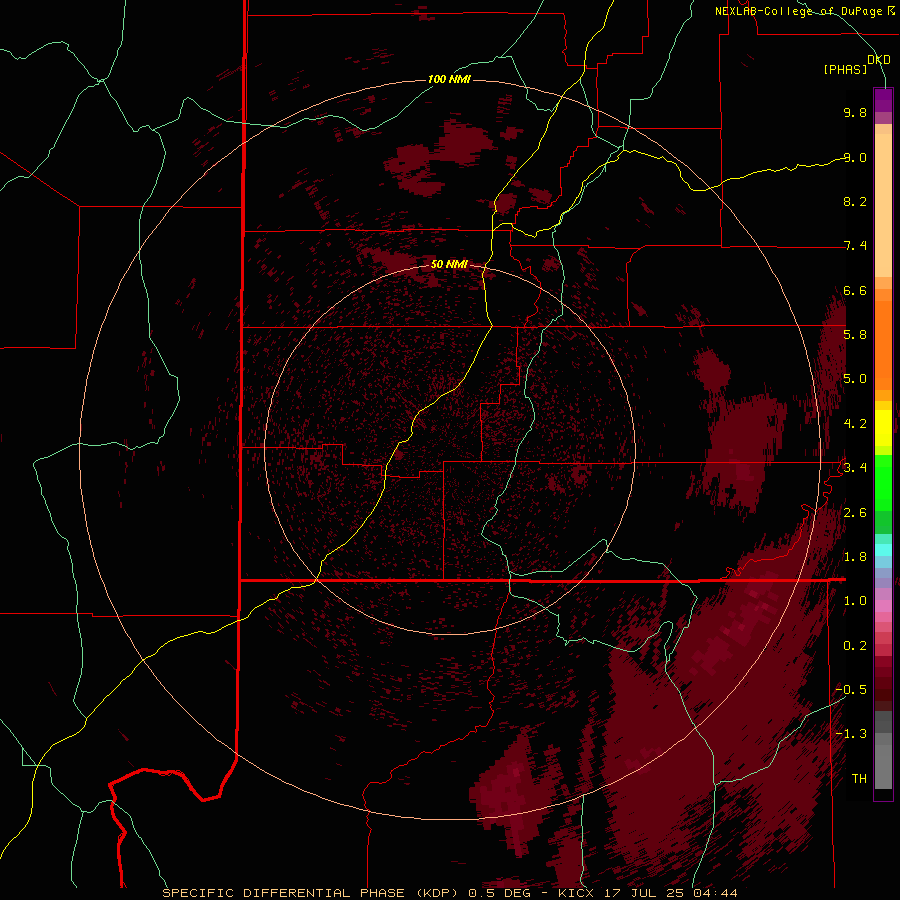Screen dimensions: 900x900
Task: Click the -0.5 legend scale value
Action: 851,690
